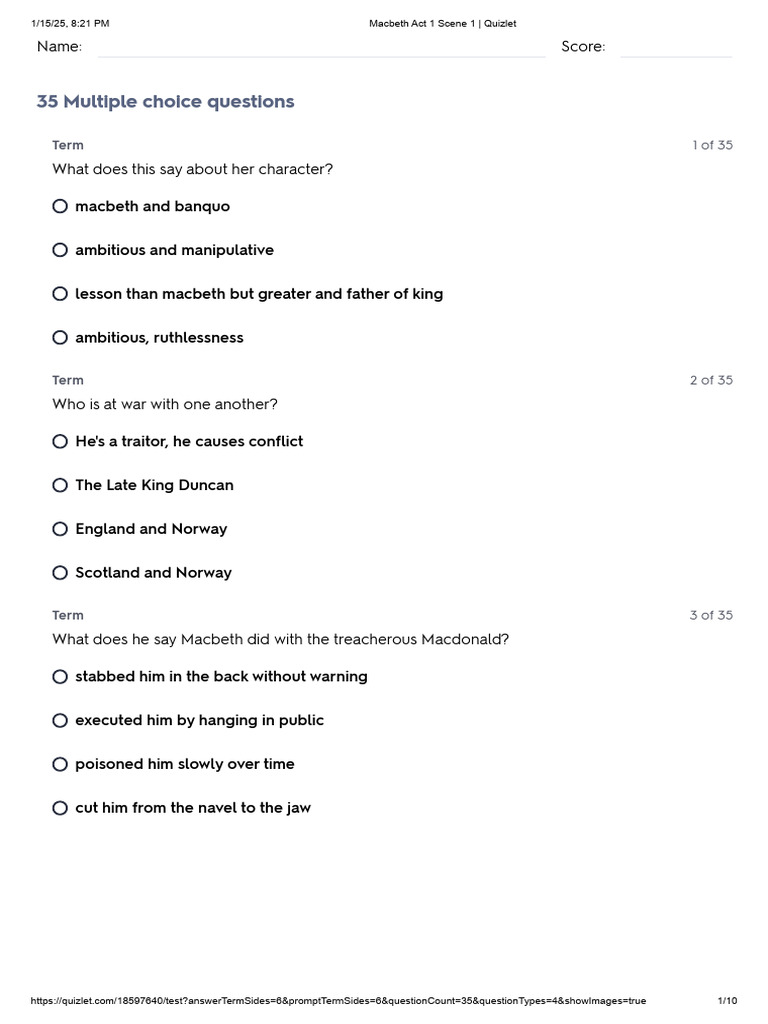
Task: Select 'He's a traitor, he causes conflict'
Action: coord(60,441)
